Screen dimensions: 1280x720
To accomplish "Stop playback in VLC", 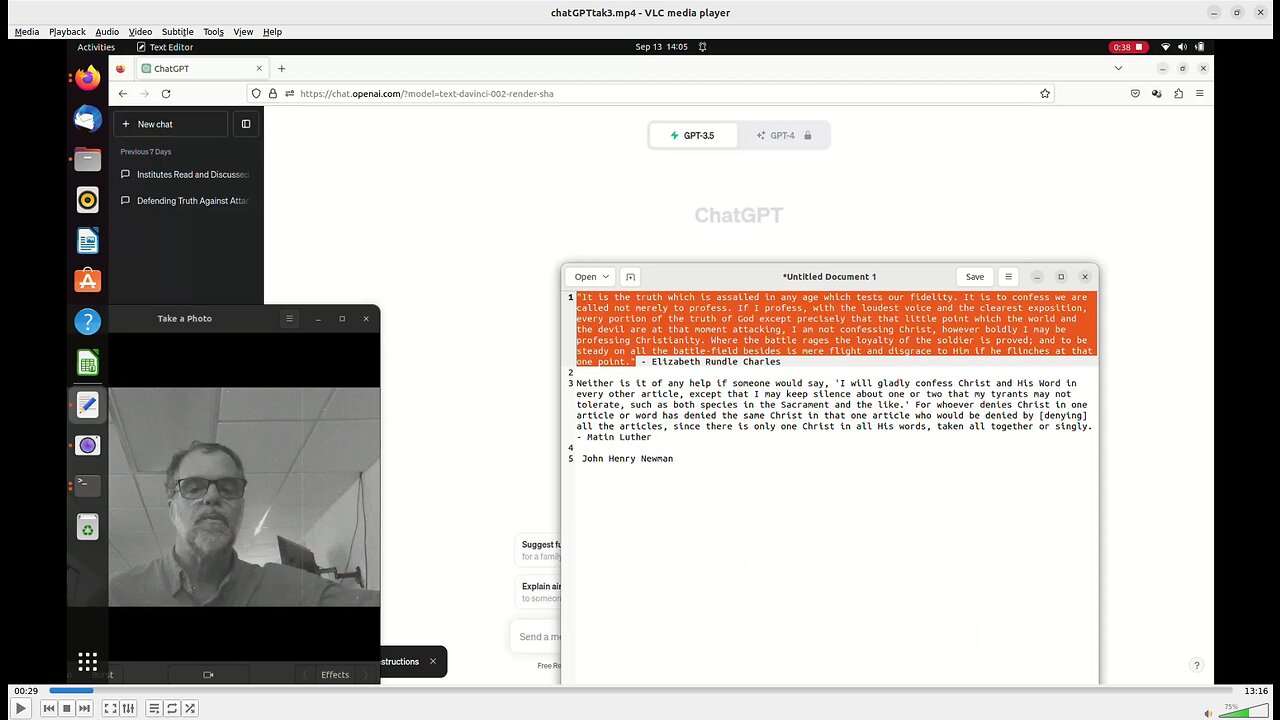I will pos(67,708).
